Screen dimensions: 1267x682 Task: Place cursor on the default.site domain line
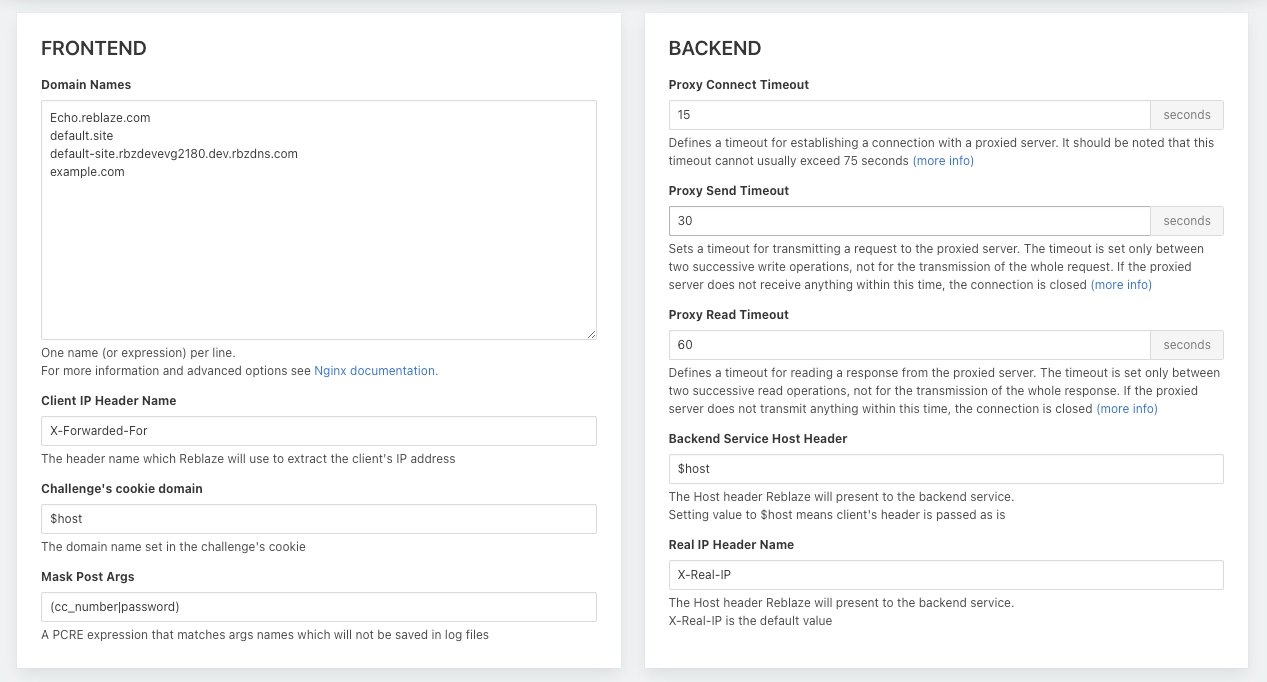coord(81,136)
